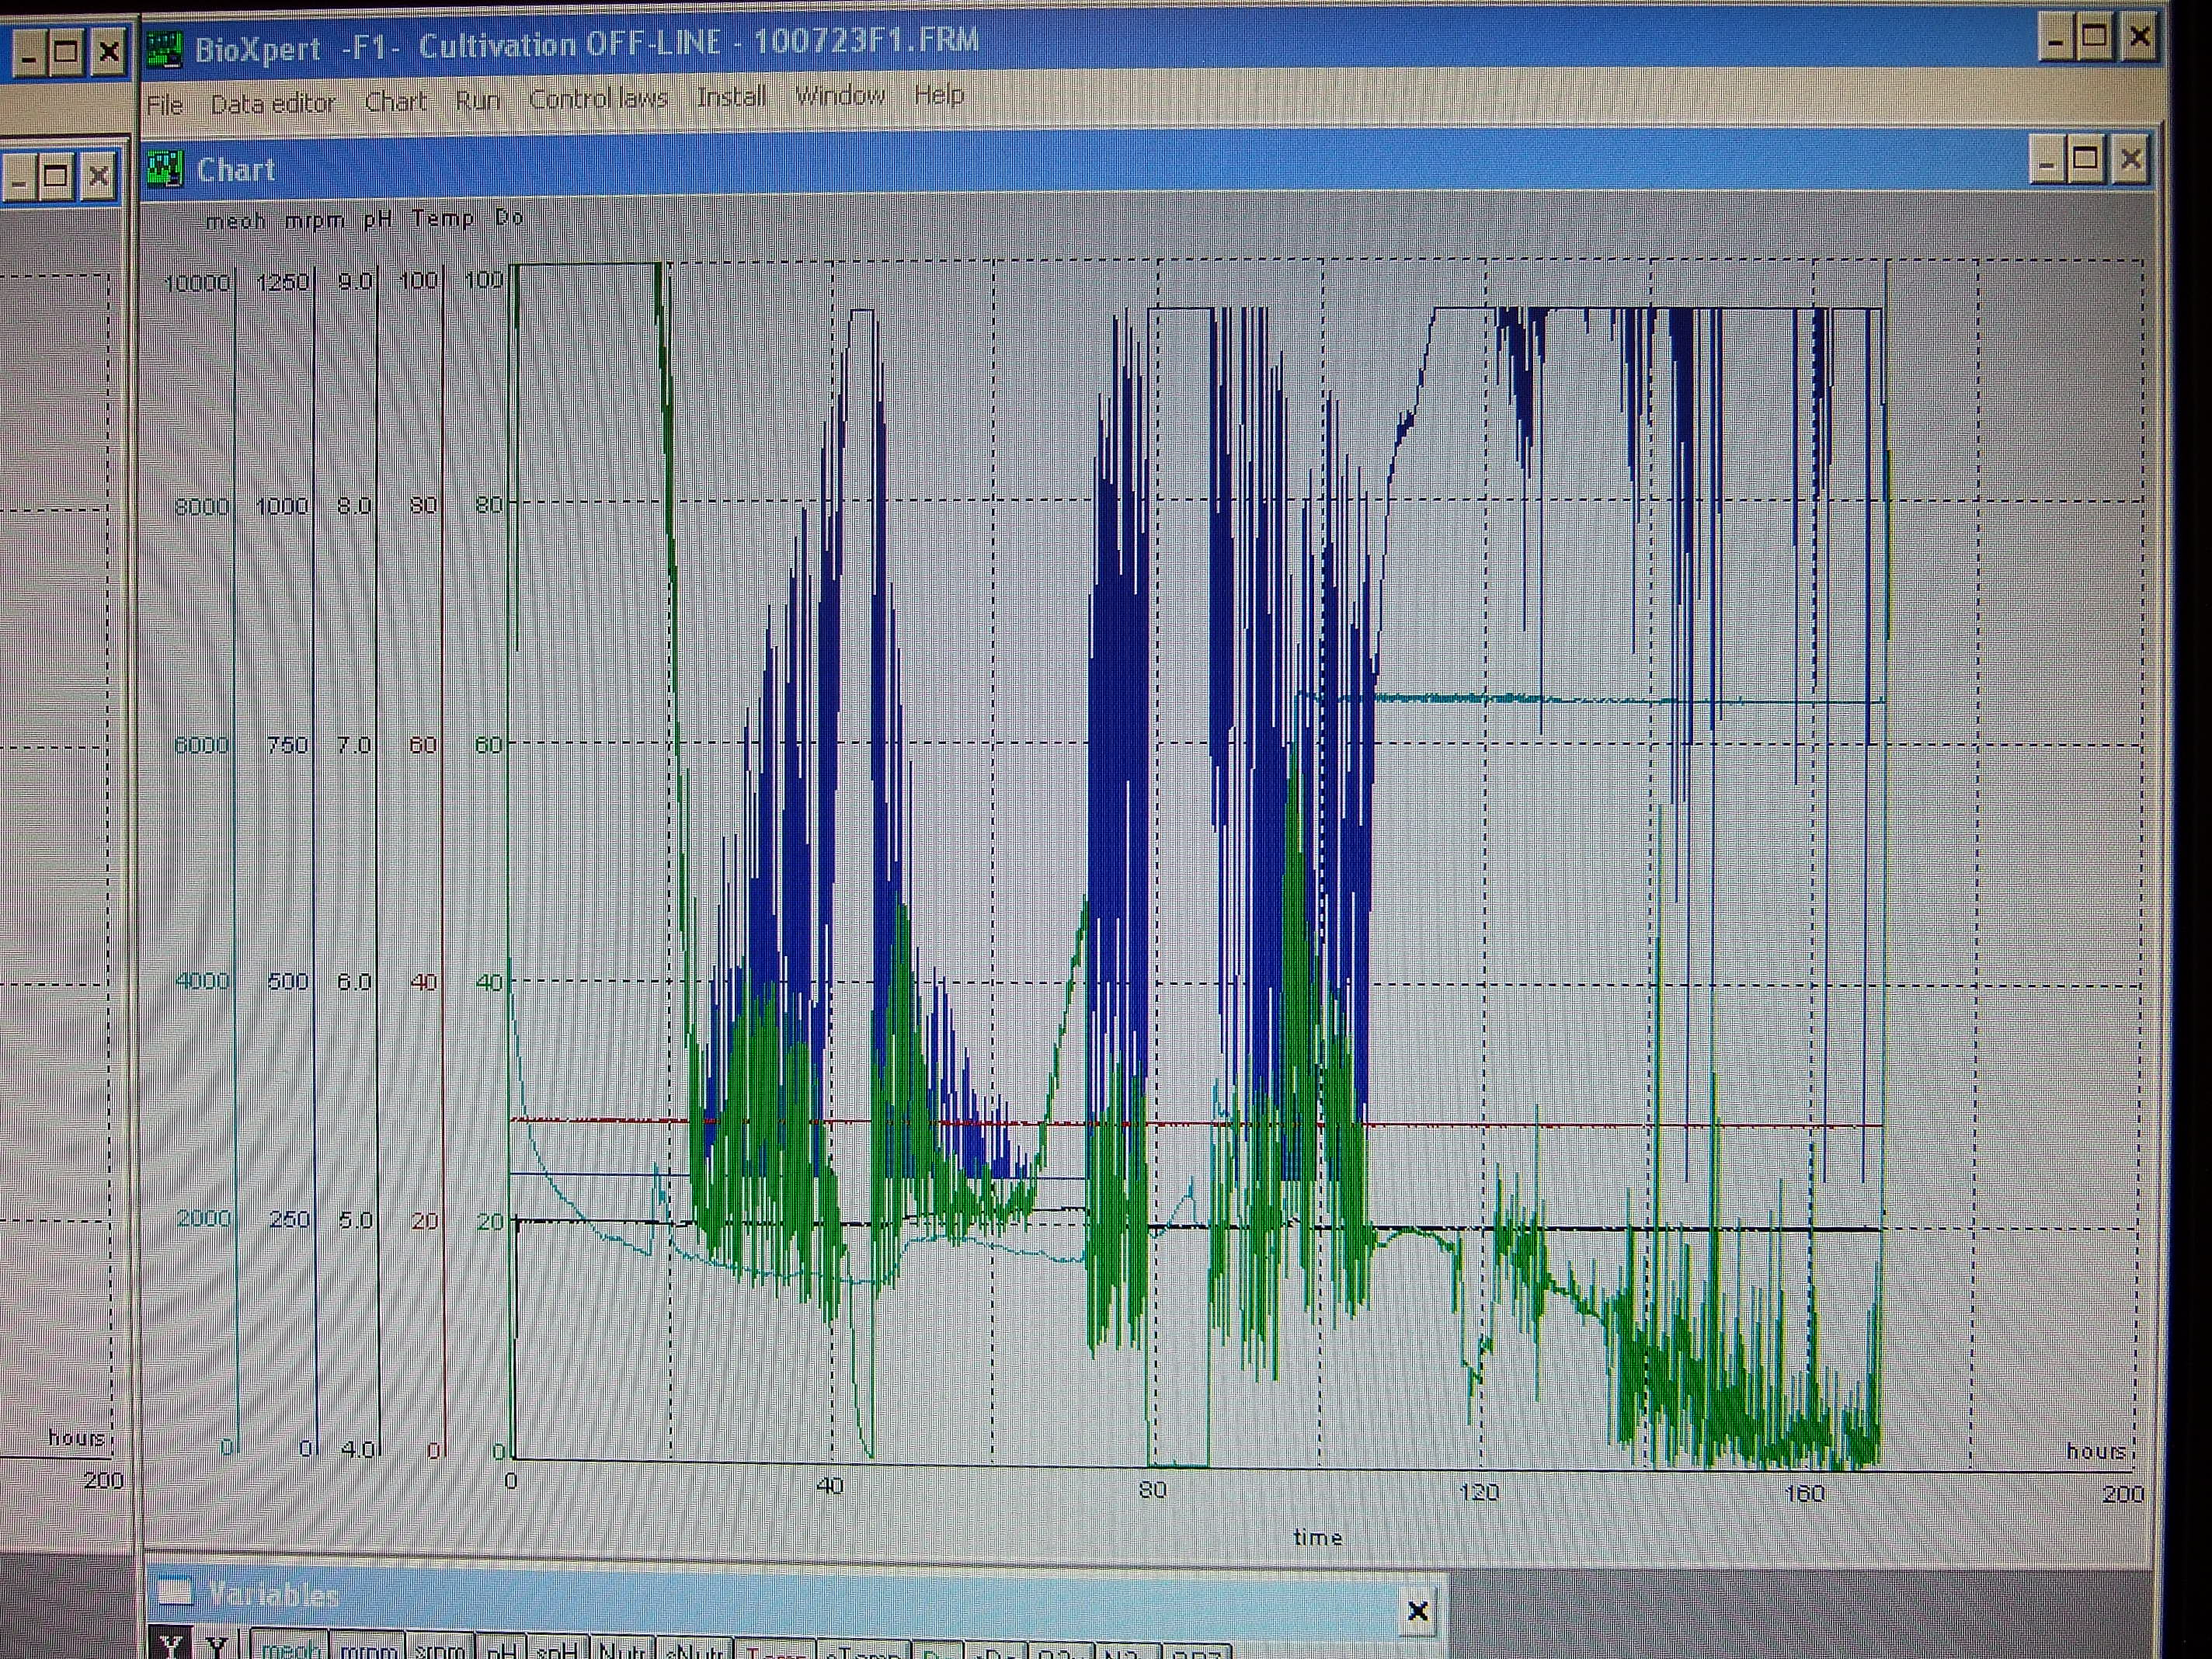This screenshot has width=2212, height=1659.
Task: Open the Run menu
Action: point(477,101)
